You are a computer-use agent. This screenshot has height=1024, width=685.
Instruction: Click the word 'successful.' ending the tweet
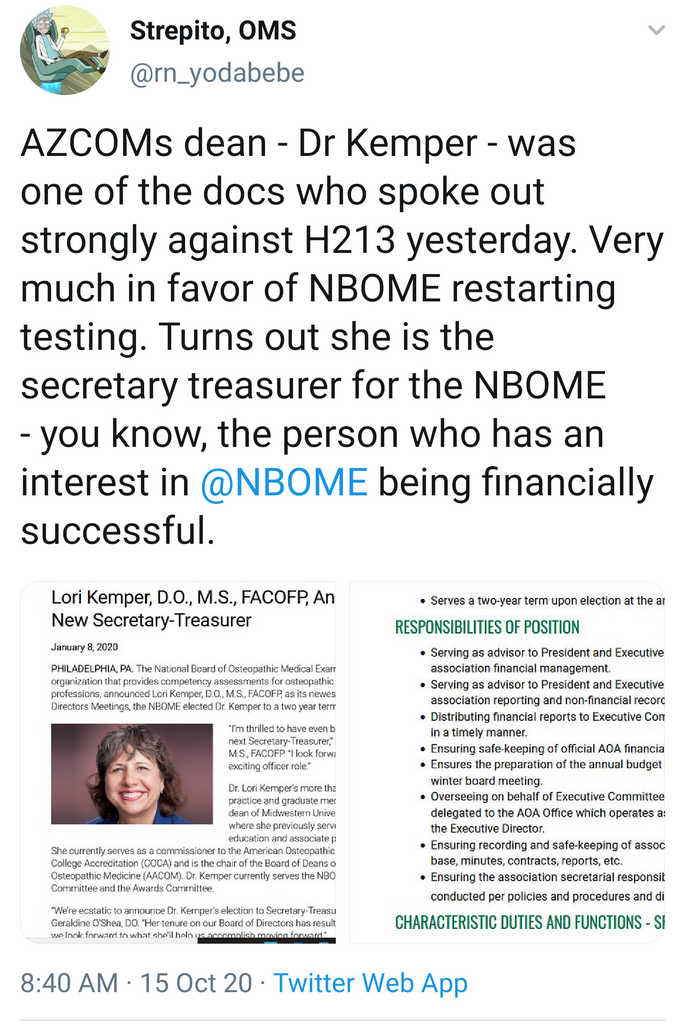pyautogui.click(x=118, y=529)
